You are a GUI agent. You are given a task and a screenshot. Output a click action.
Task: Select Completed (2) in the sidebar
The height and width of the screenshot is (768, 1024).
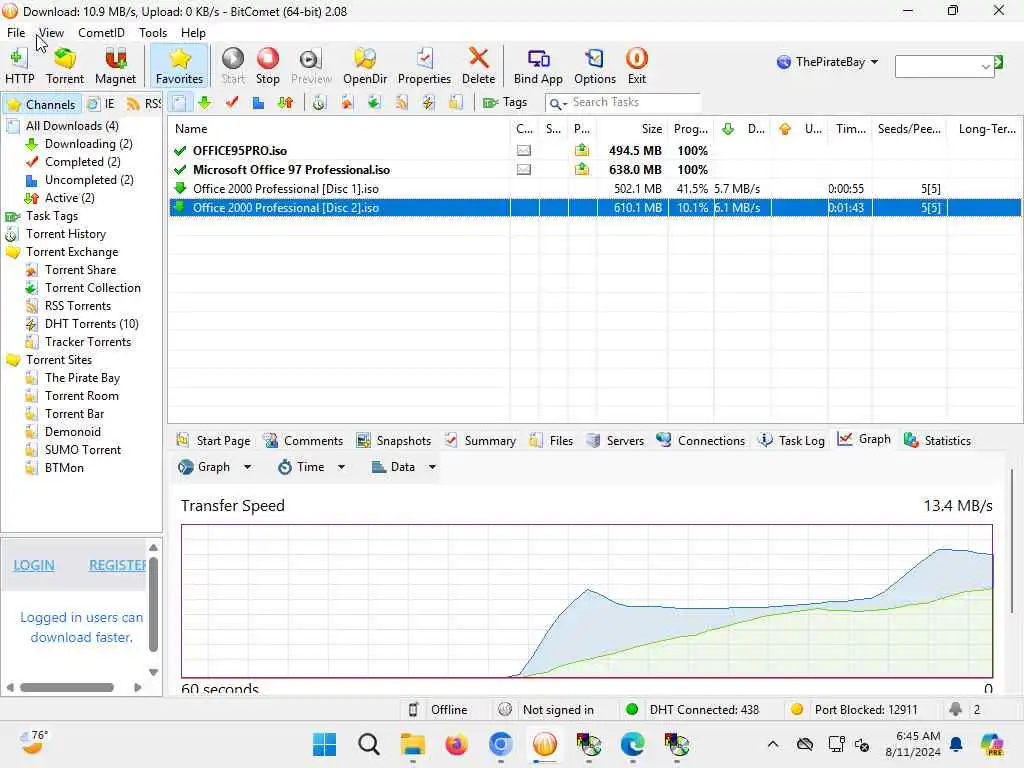click(x=82, y=162)
